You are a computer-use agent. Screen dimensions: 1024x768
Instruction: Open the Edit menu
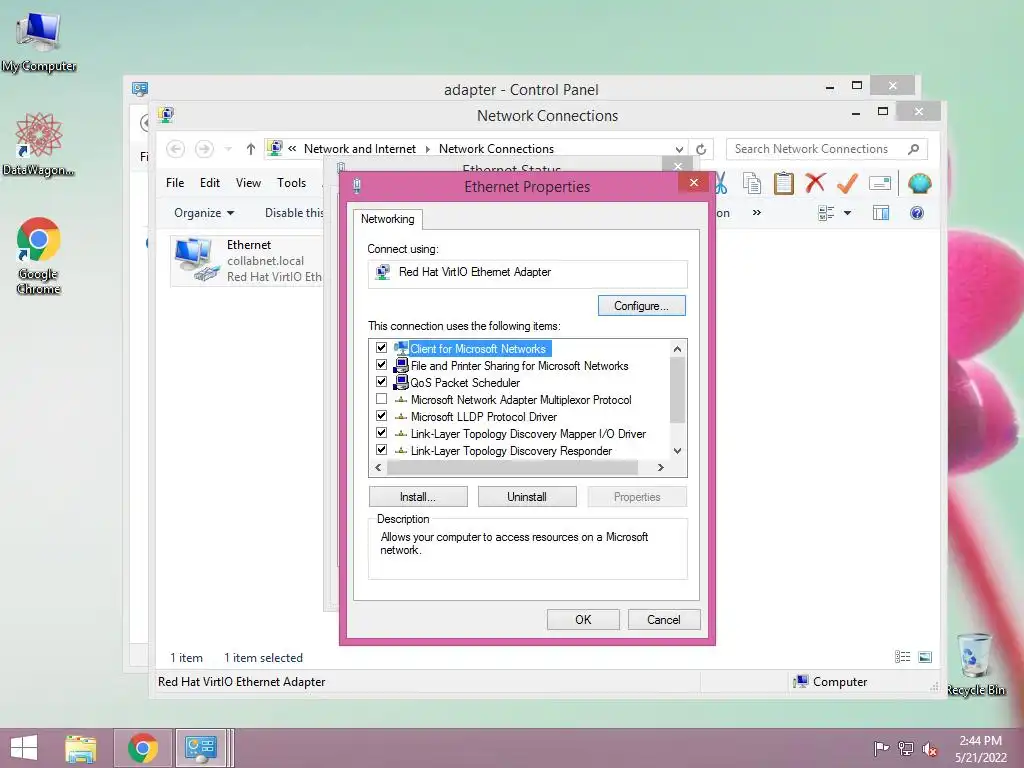[210, 183]
